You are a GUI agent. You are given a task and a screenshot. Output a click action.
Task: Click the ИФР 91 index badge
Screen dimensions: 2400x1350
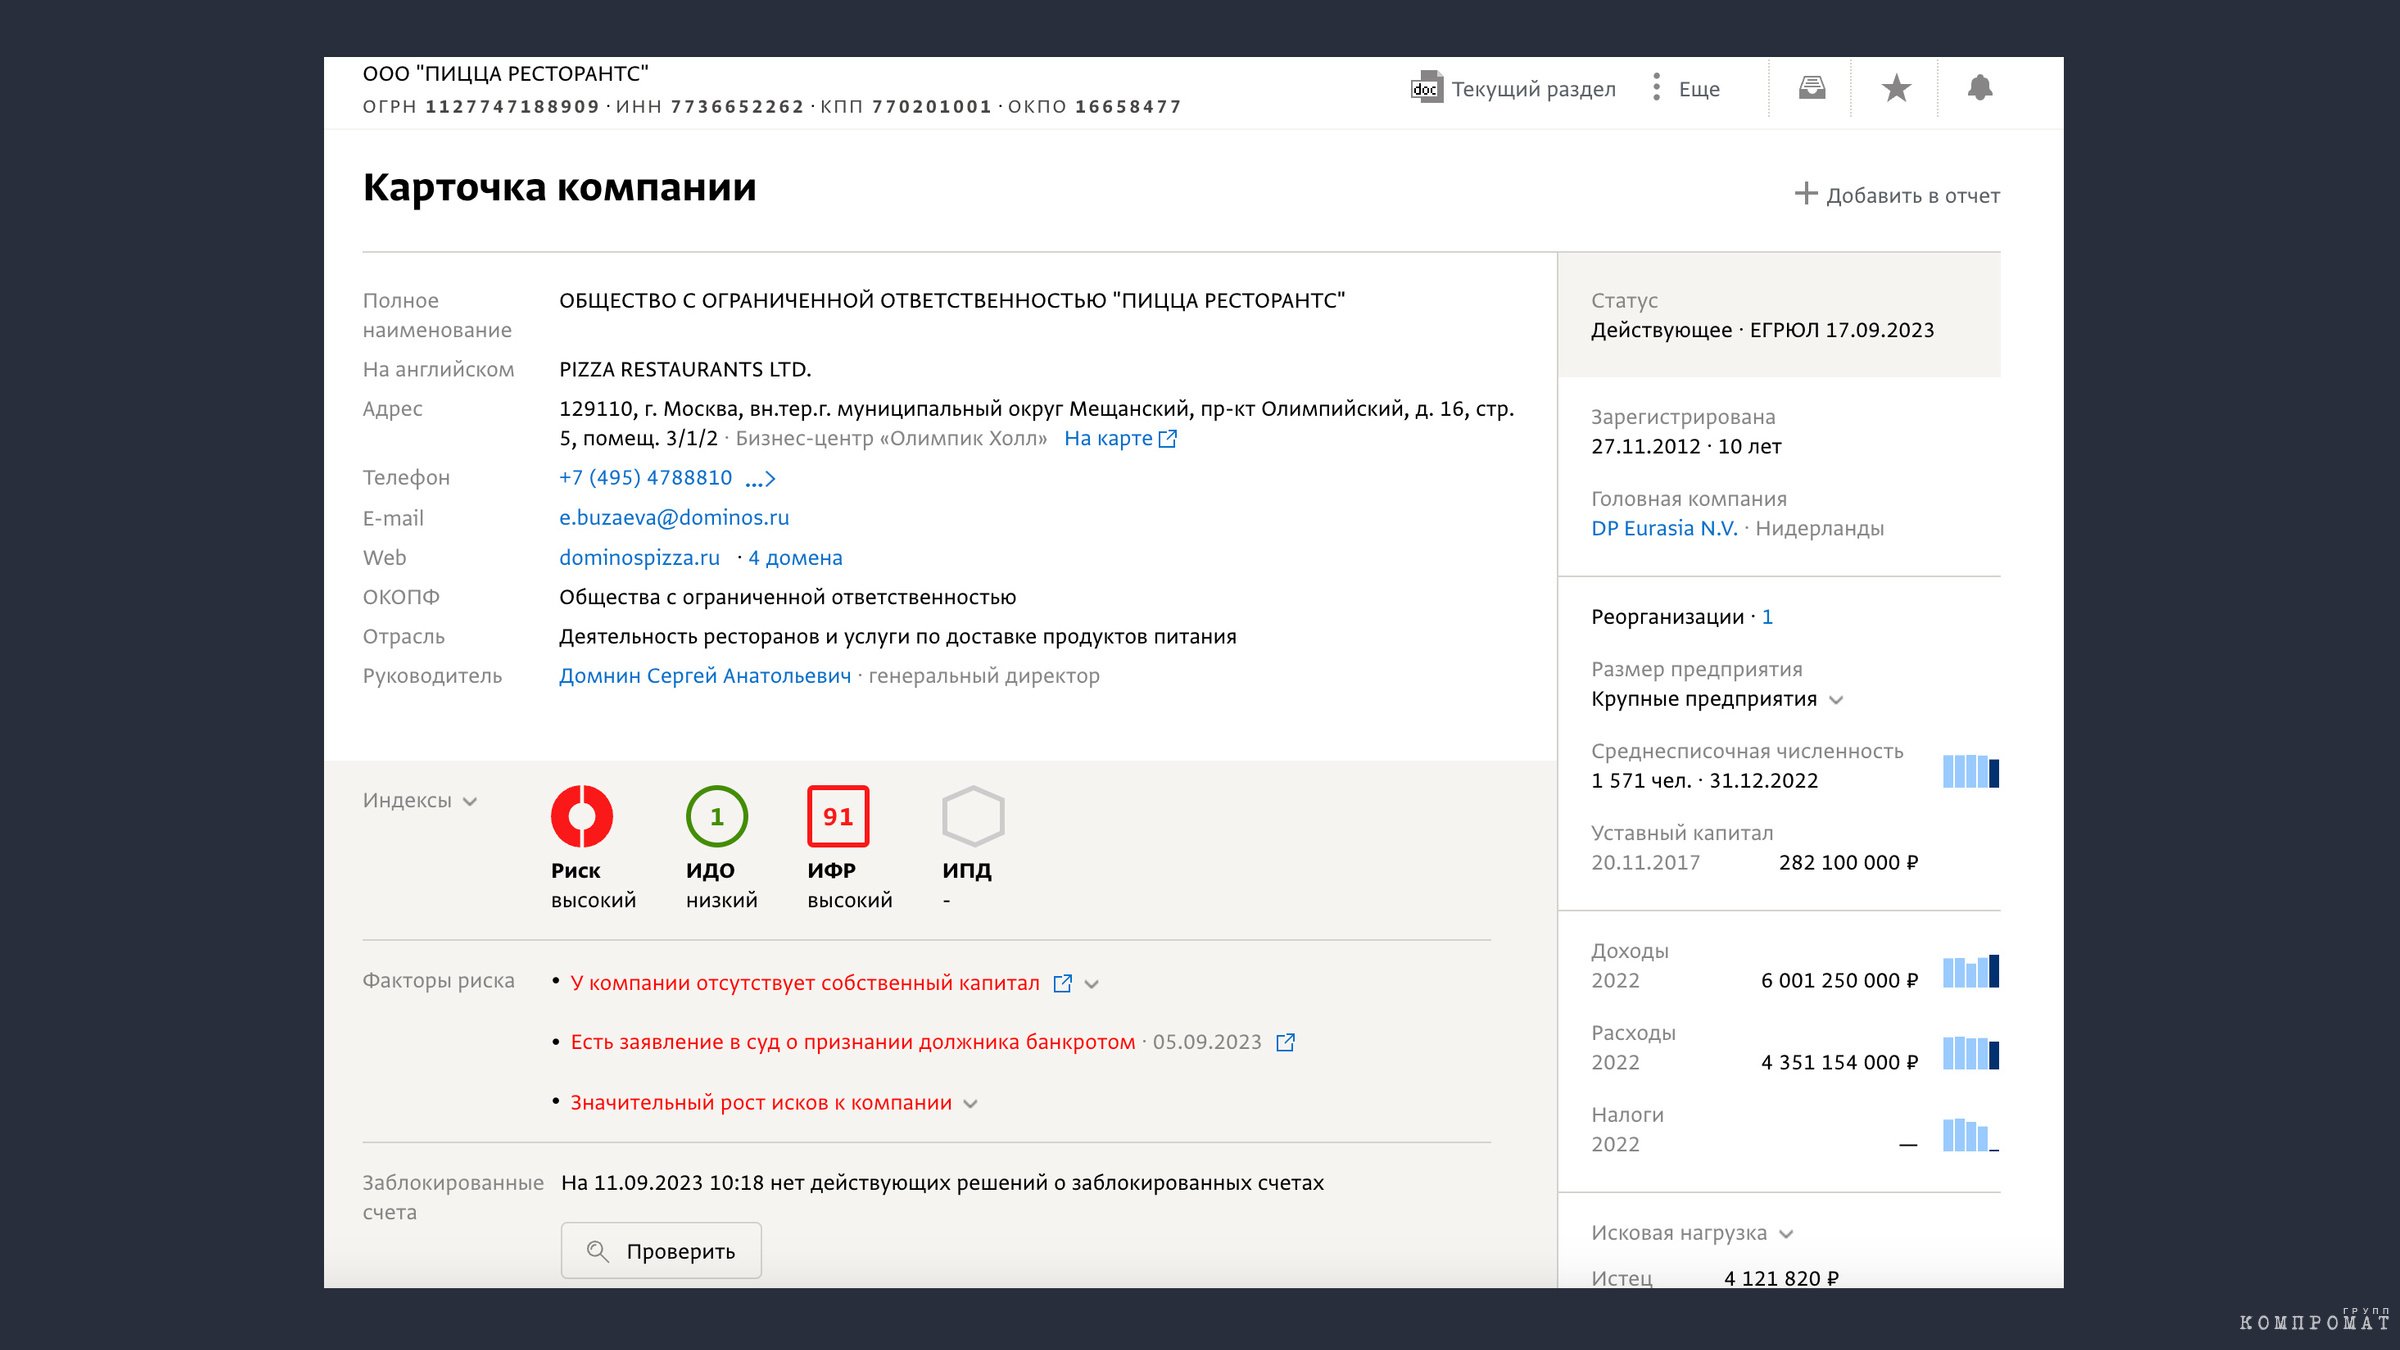(x=838, y=816)
